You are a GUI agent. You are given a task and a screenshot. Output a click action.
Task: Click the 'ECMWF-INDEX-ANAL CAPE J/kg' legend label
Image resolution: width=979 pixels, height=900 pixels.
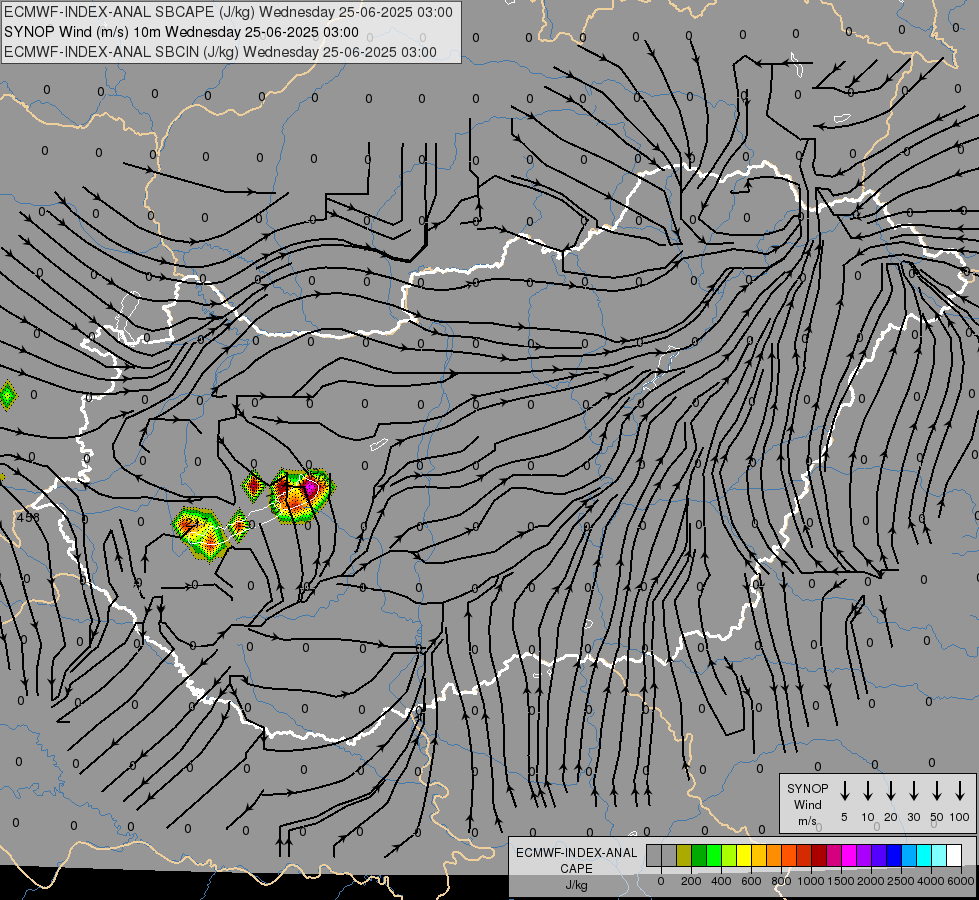pyautogui.click(x=576, y=868)
